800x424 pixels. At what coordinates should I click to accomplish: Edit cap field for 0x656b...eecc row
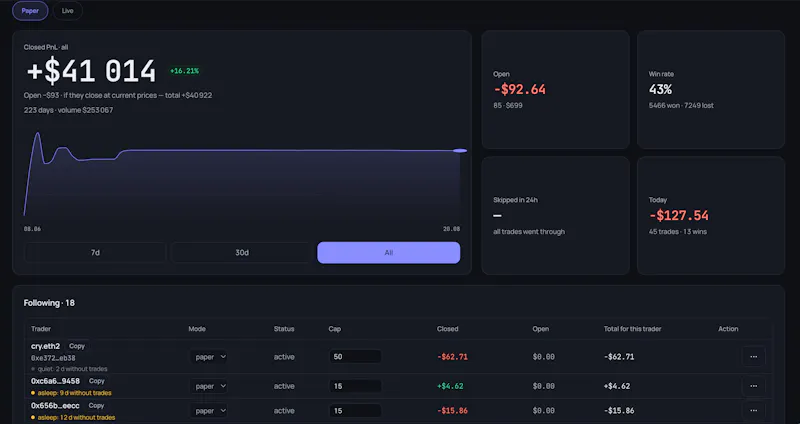(x=355, y=411)
